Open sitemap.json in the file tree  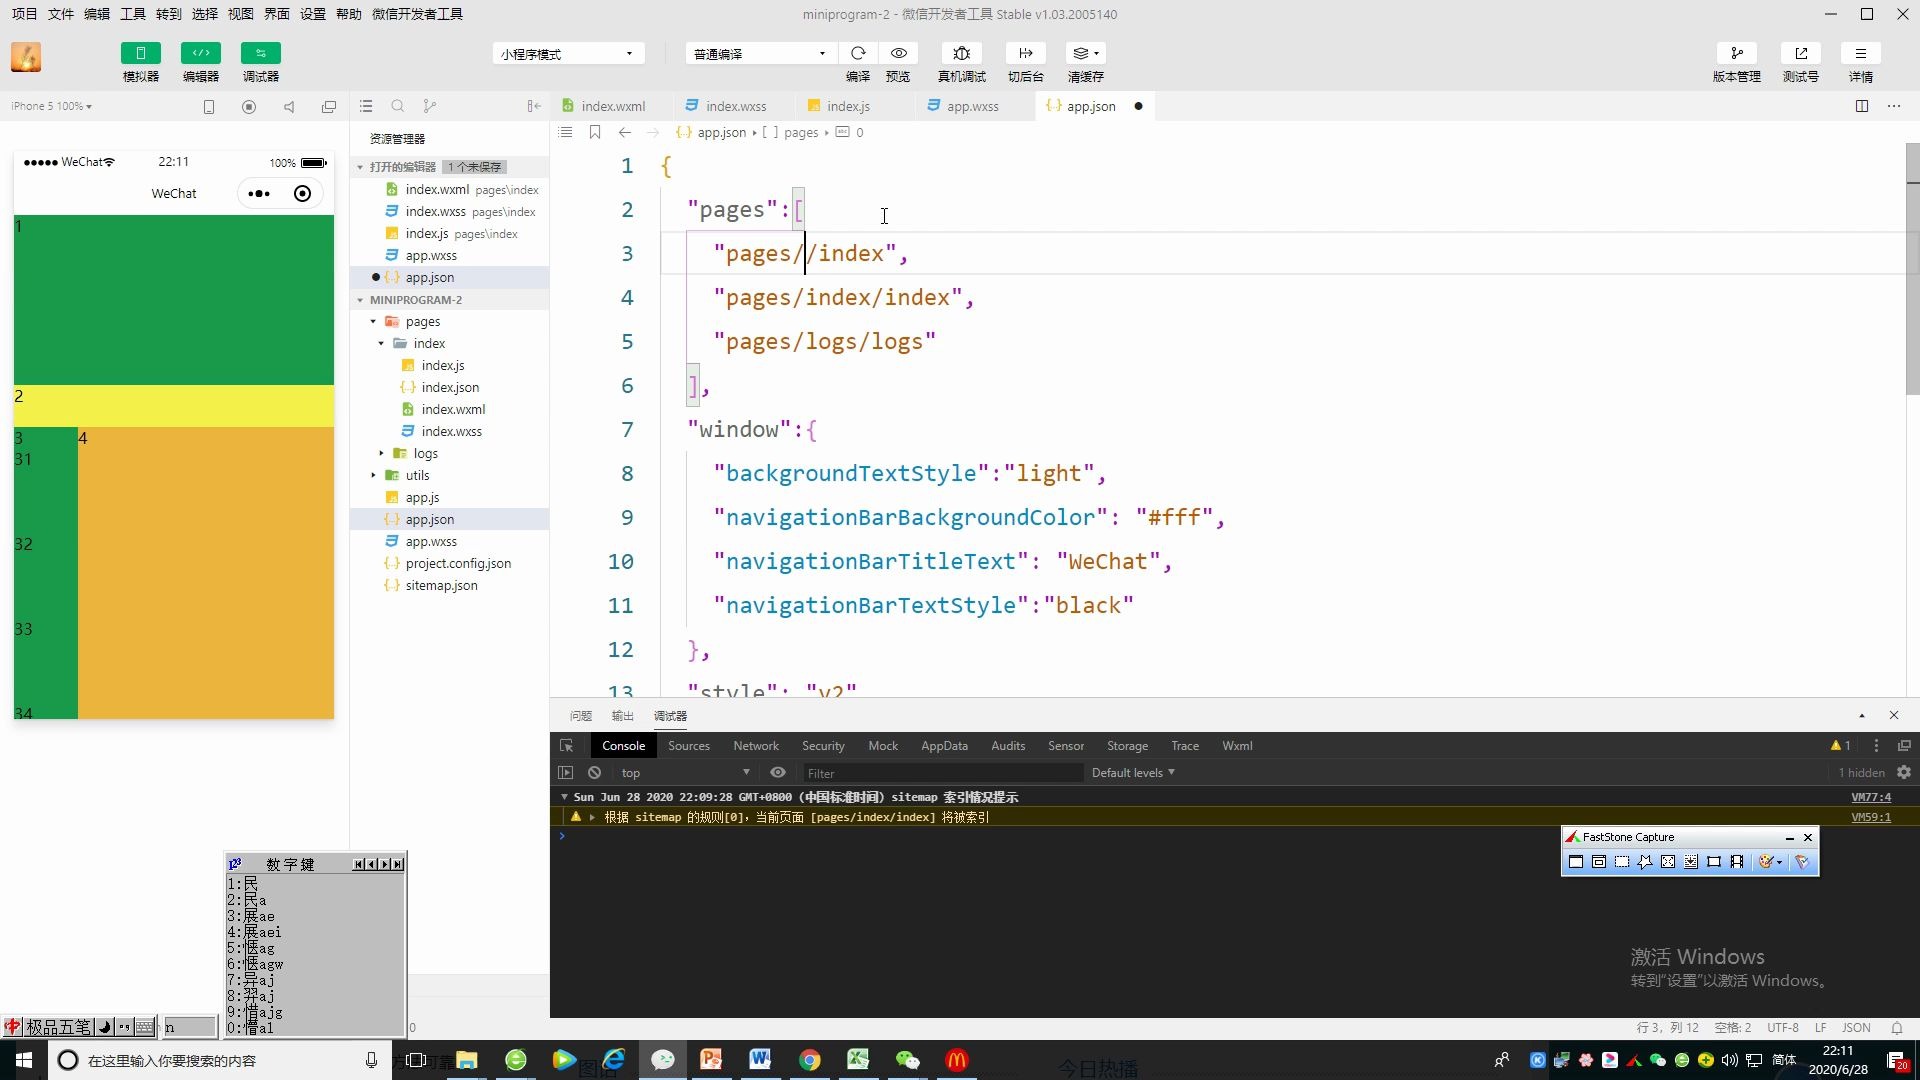(441, 586)
